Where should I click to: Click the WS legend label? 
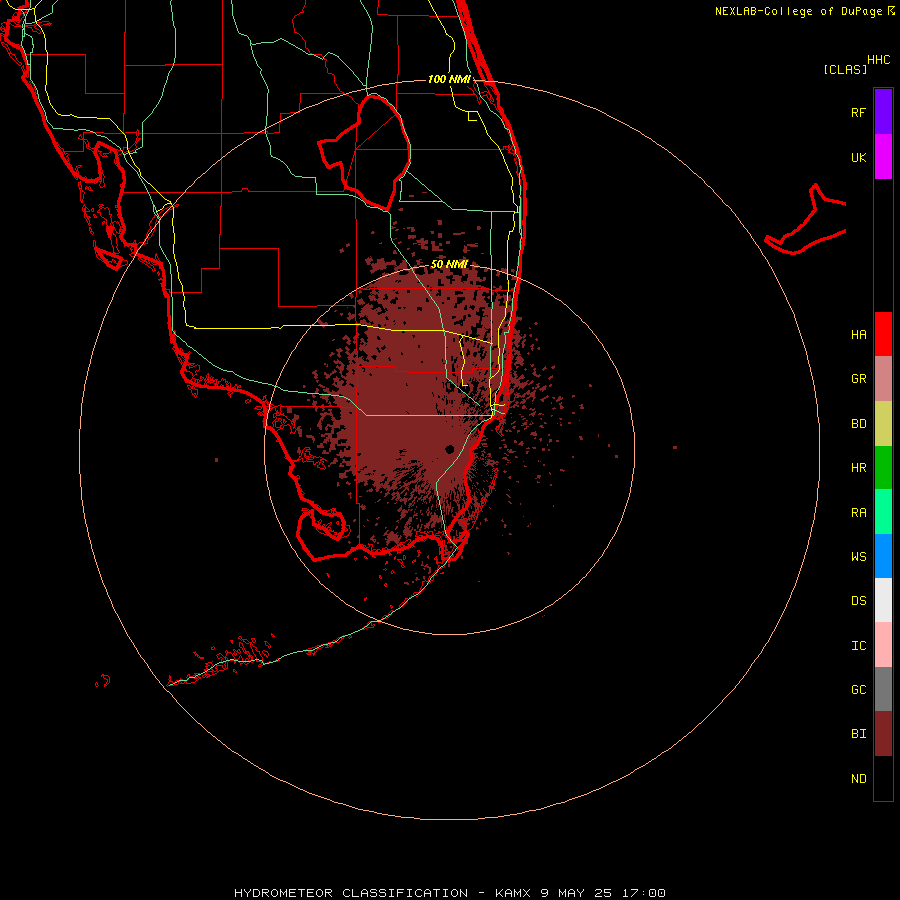click(x=858, y=557)
